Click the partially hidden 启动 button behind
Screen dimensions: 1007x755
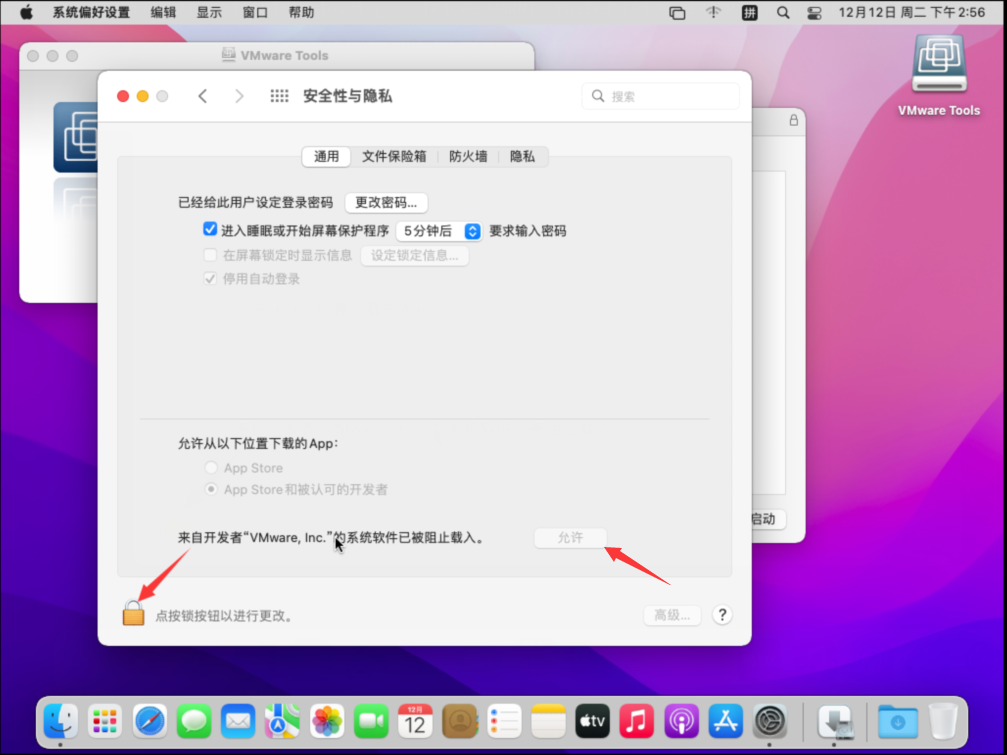pyautogui.click(x=768, y=519)
